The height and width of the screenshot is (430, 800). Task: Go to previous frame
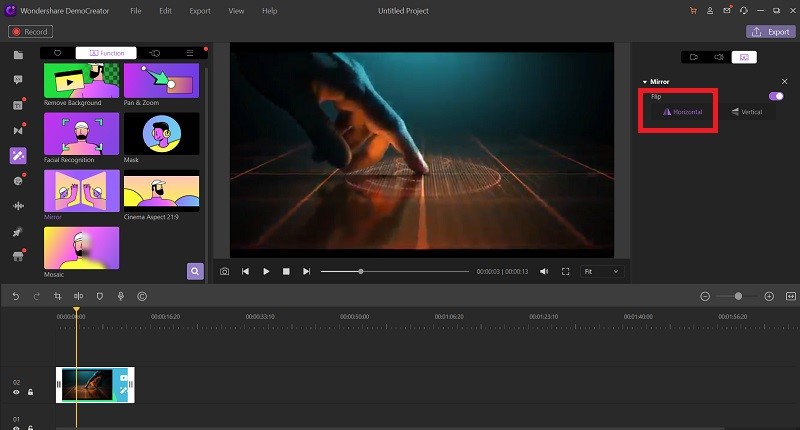point(245,271)
